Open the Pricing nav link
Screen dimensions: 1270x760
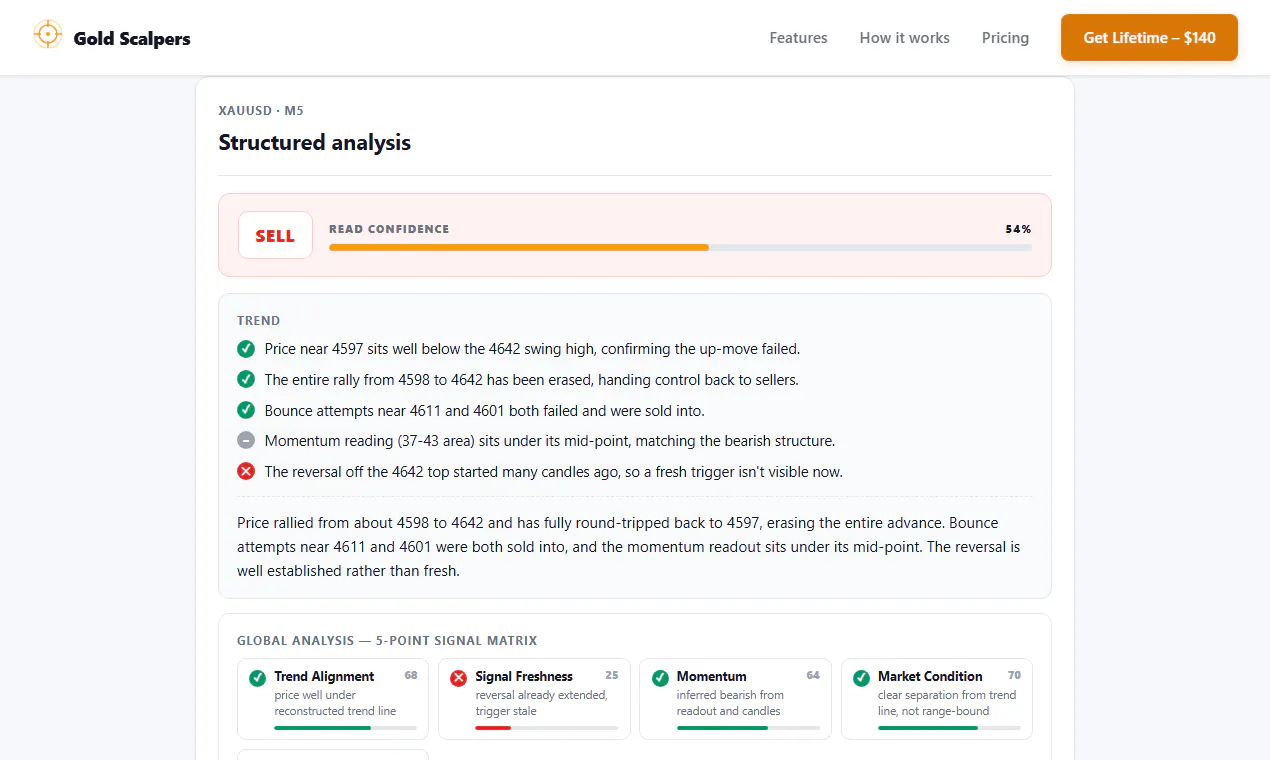coord(1005,38)
